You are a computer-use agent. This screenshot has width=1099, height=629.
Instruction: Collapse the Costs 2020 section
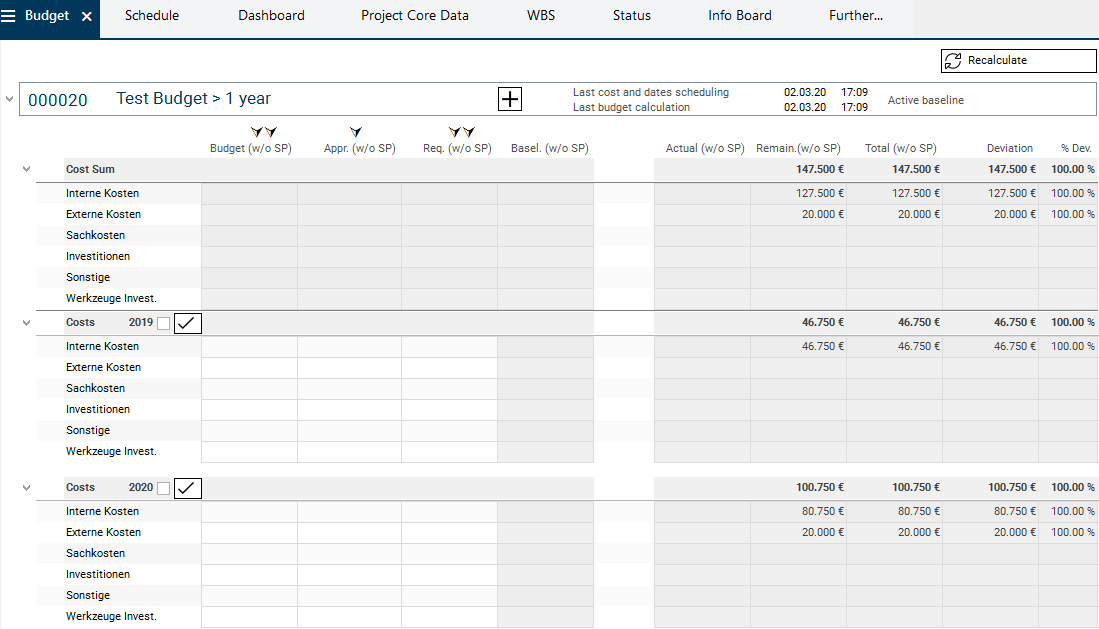pos(26,488)
